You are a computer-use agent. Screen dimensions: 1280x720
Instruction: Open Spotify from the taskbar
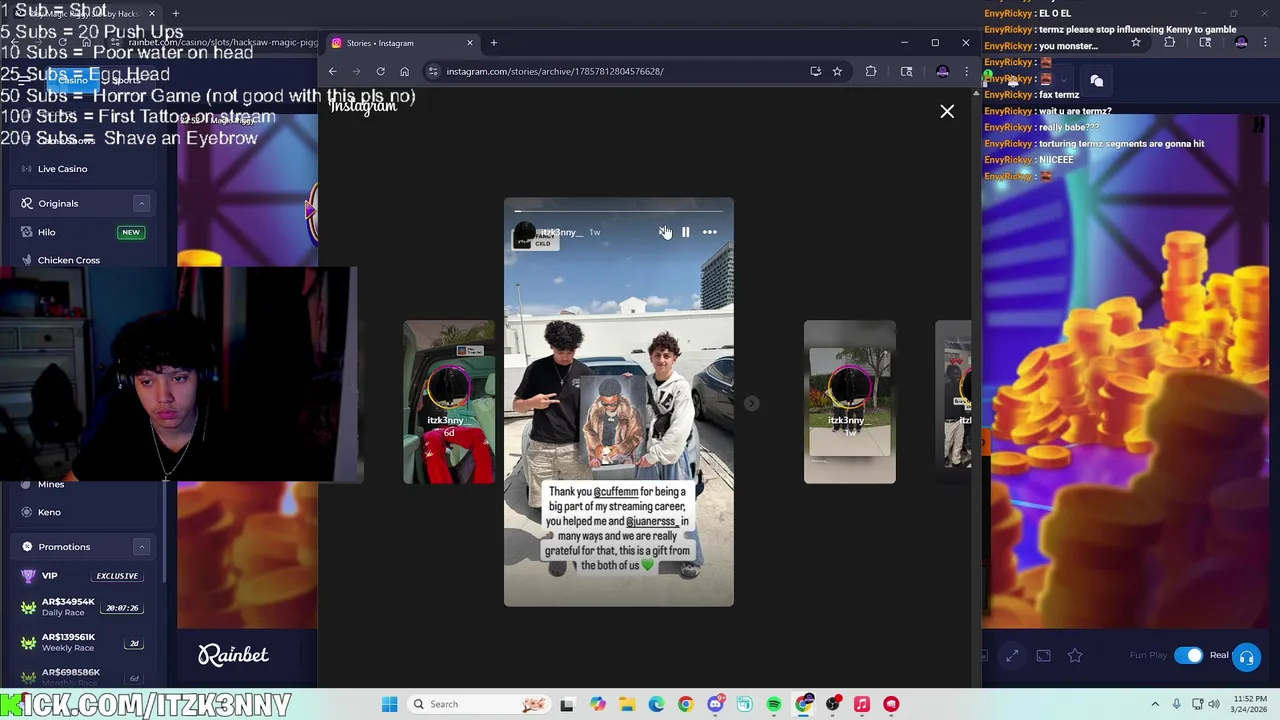774,704
